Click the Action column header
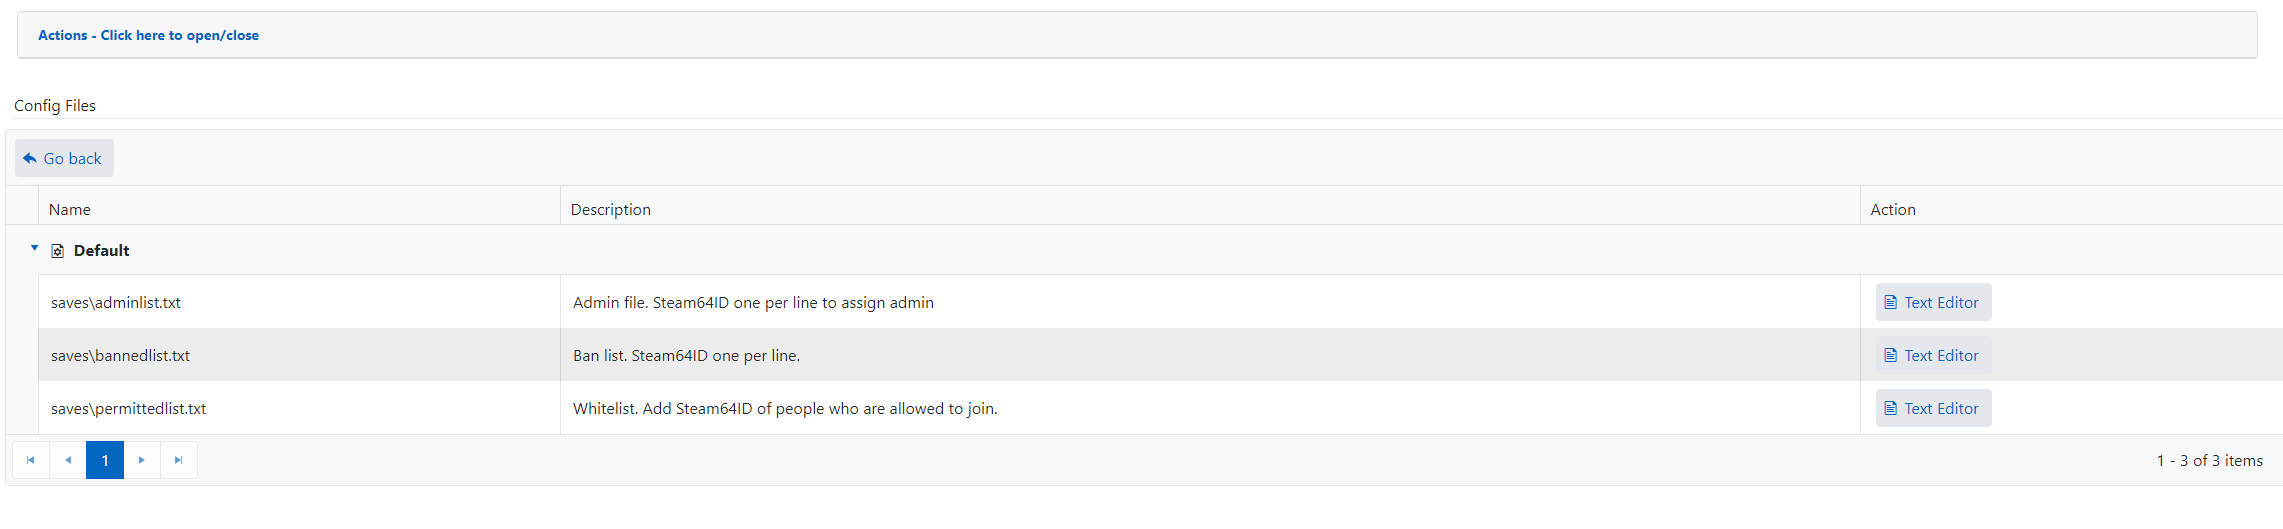 [1892, 209]
